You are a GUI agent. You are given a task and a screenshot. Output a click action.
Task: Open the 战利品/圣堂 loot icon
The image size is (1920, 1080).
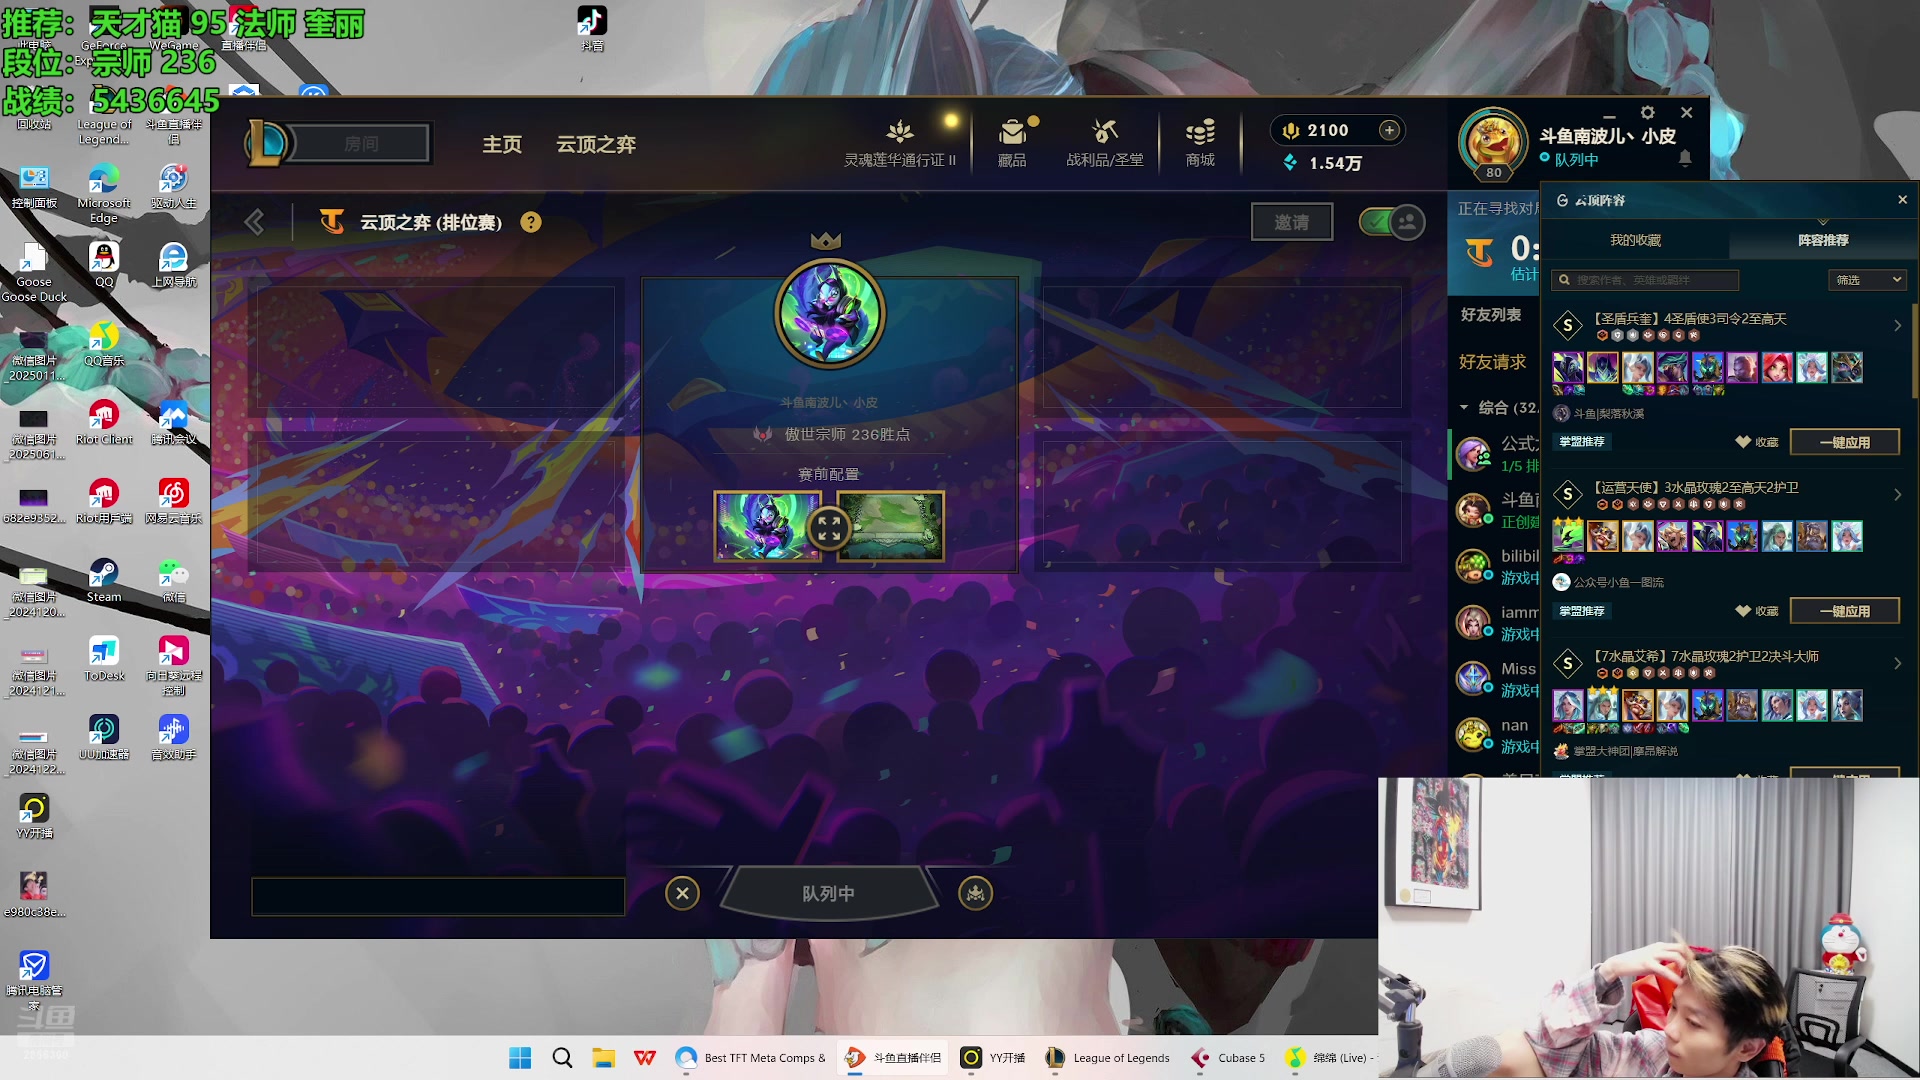(1104, 132)
